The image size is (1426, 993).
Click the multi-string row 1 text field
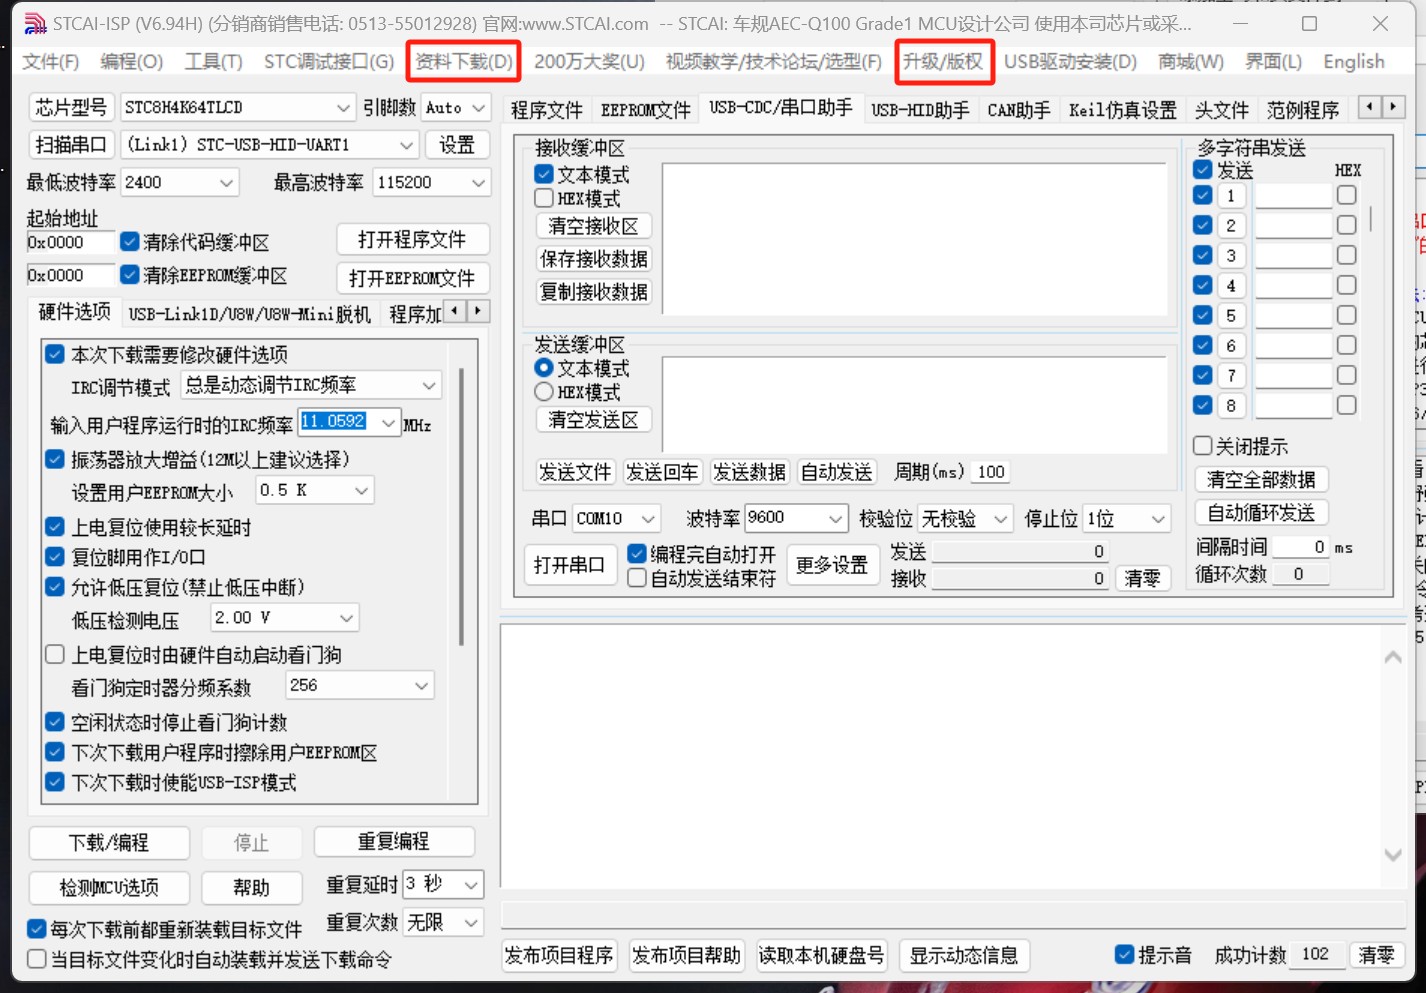coord(1293,195)
